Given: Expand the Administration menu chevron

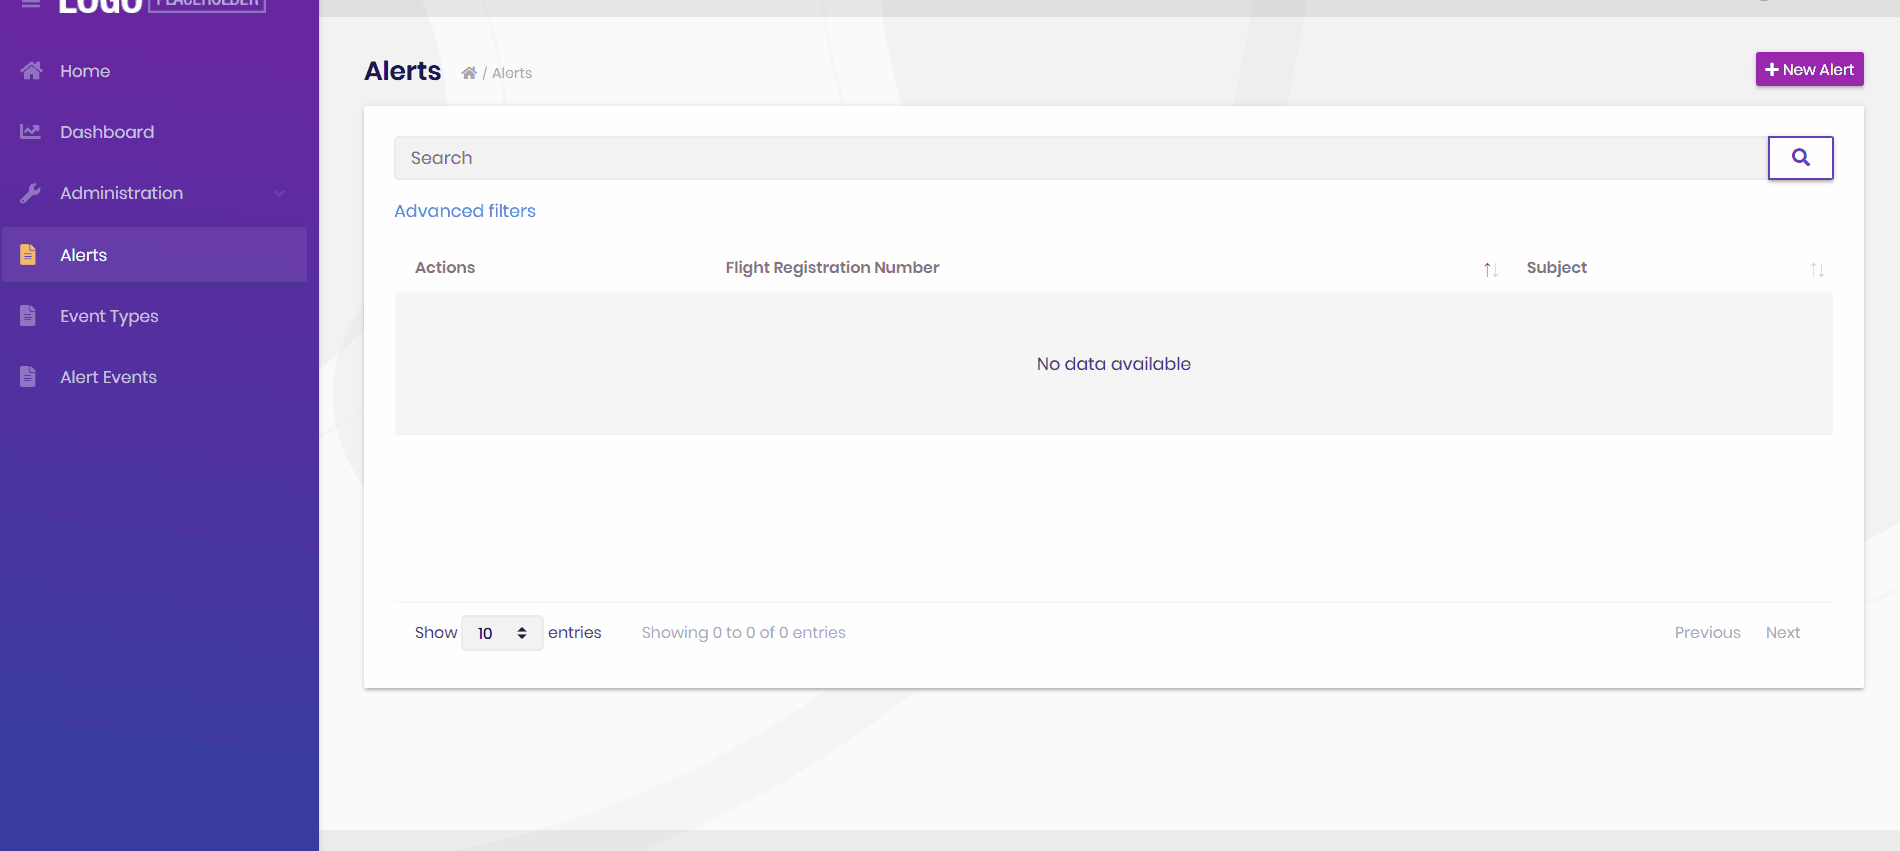Looking at the screenshot, I should (x=279, y=193).
